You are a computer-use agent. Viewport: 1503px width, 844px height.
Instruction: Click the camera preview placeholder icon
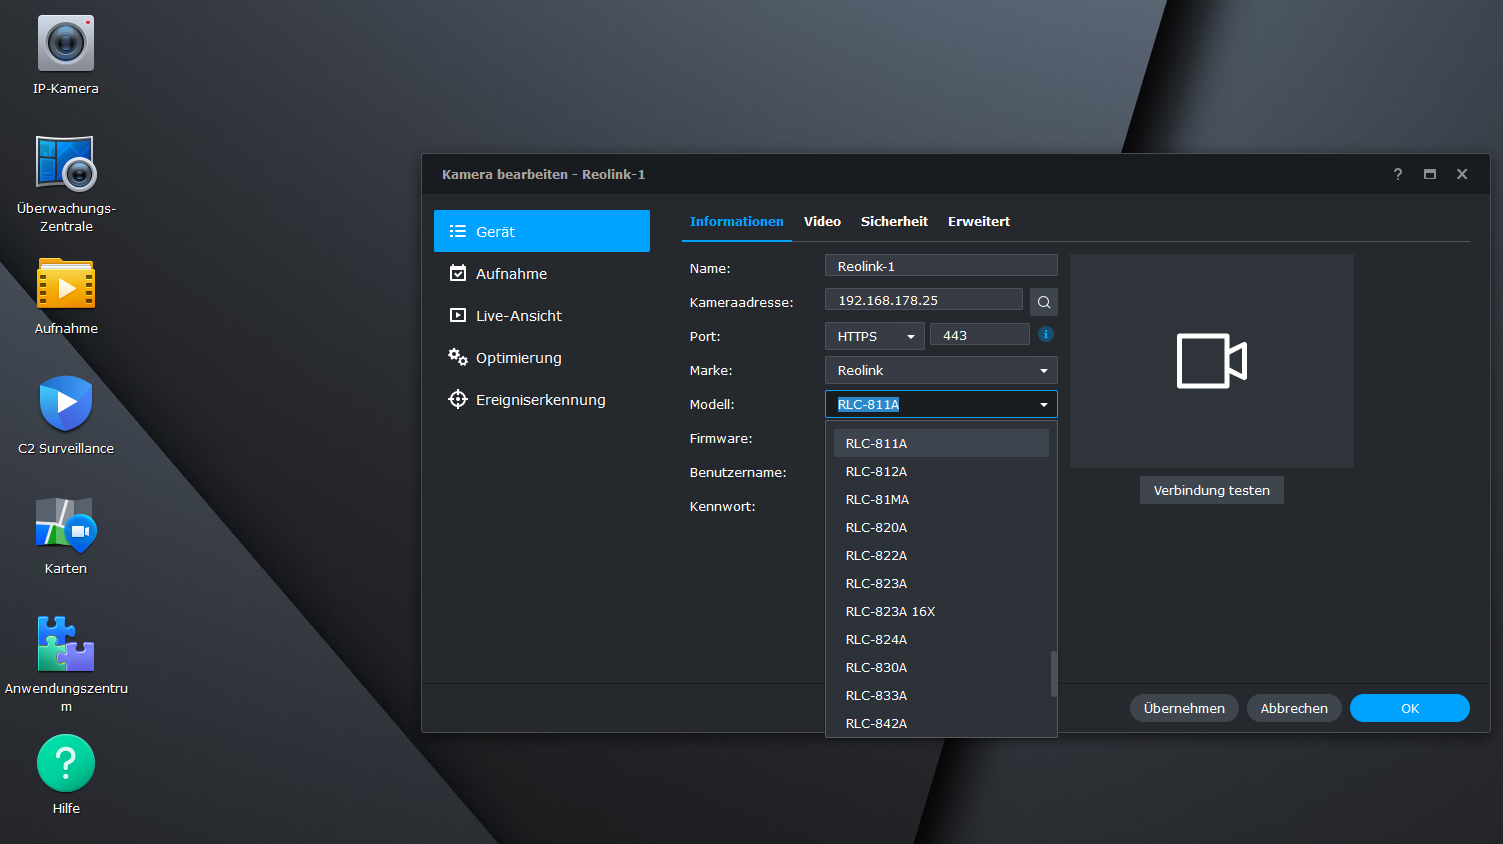pos(1212,361)
